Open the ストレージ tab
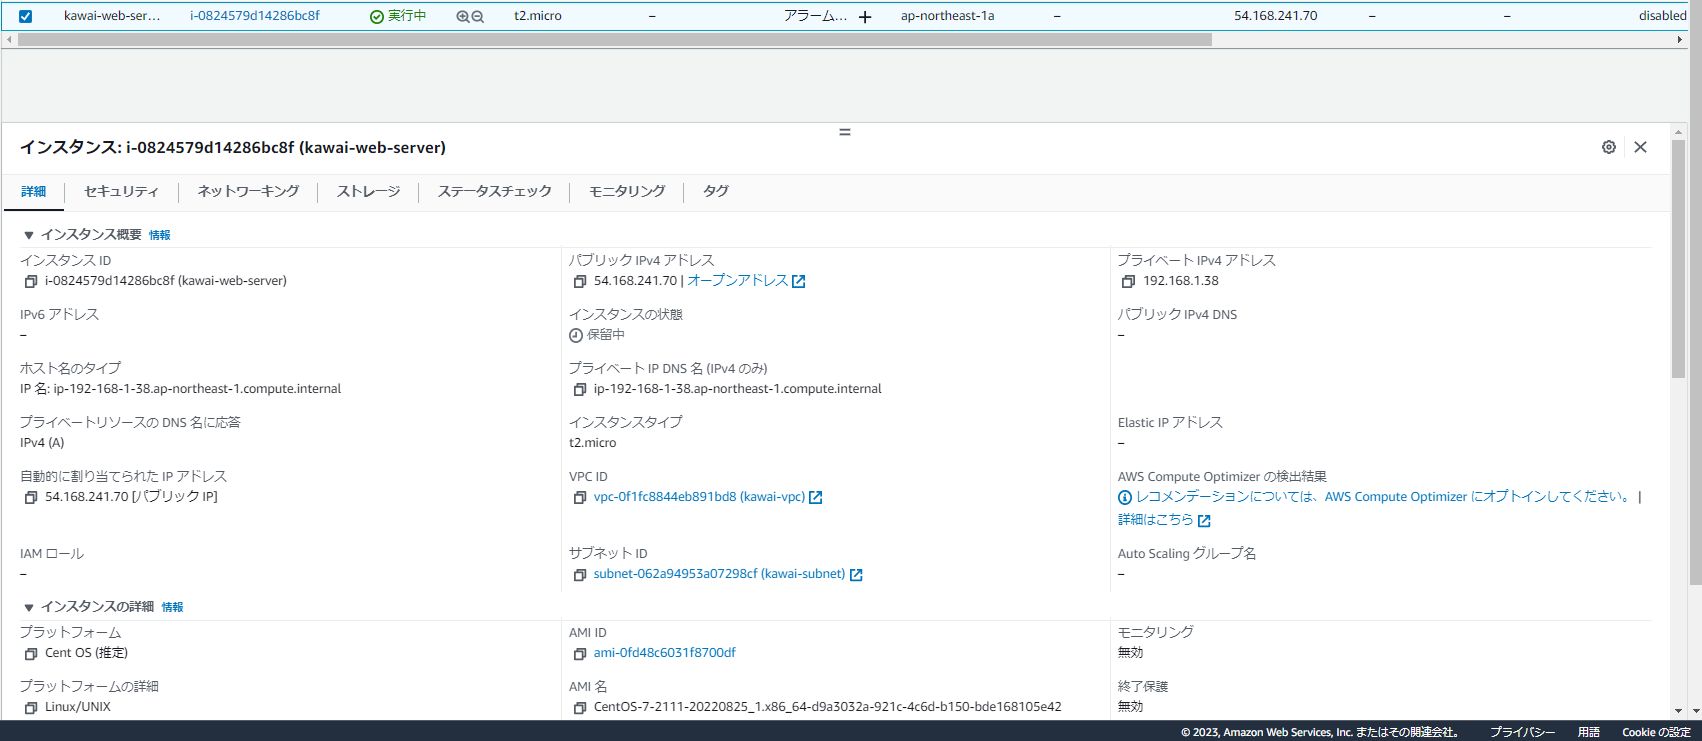The image size is (1702, 741). coord(368,192)
